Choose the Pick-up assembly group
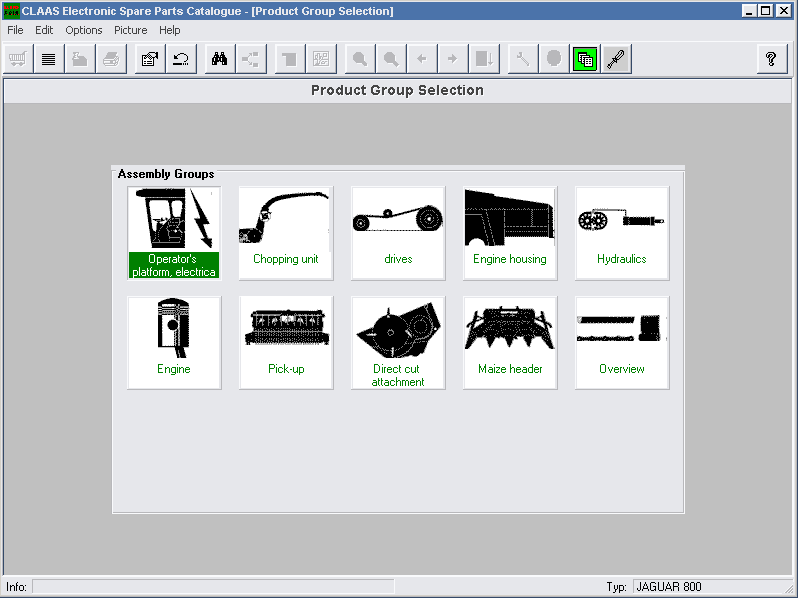The image size is (798, 598). click(x=286, y=343)
